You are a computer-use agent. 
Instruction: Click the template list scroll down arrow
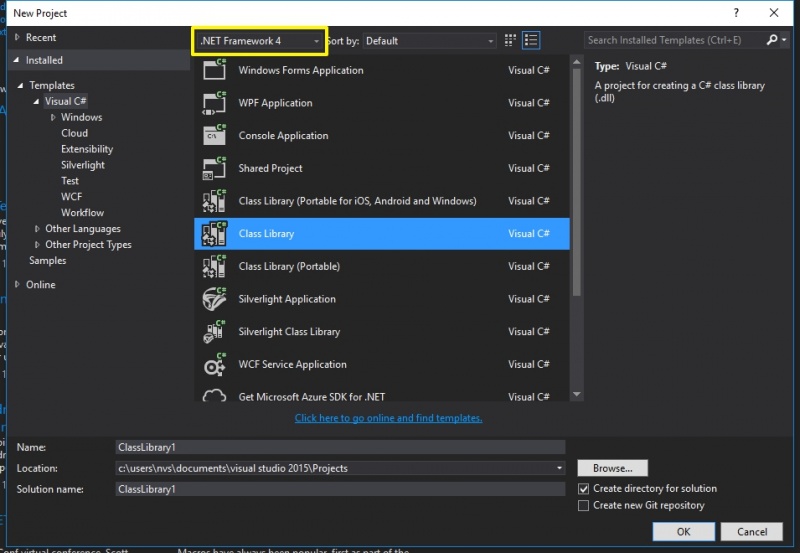point(577,394)
